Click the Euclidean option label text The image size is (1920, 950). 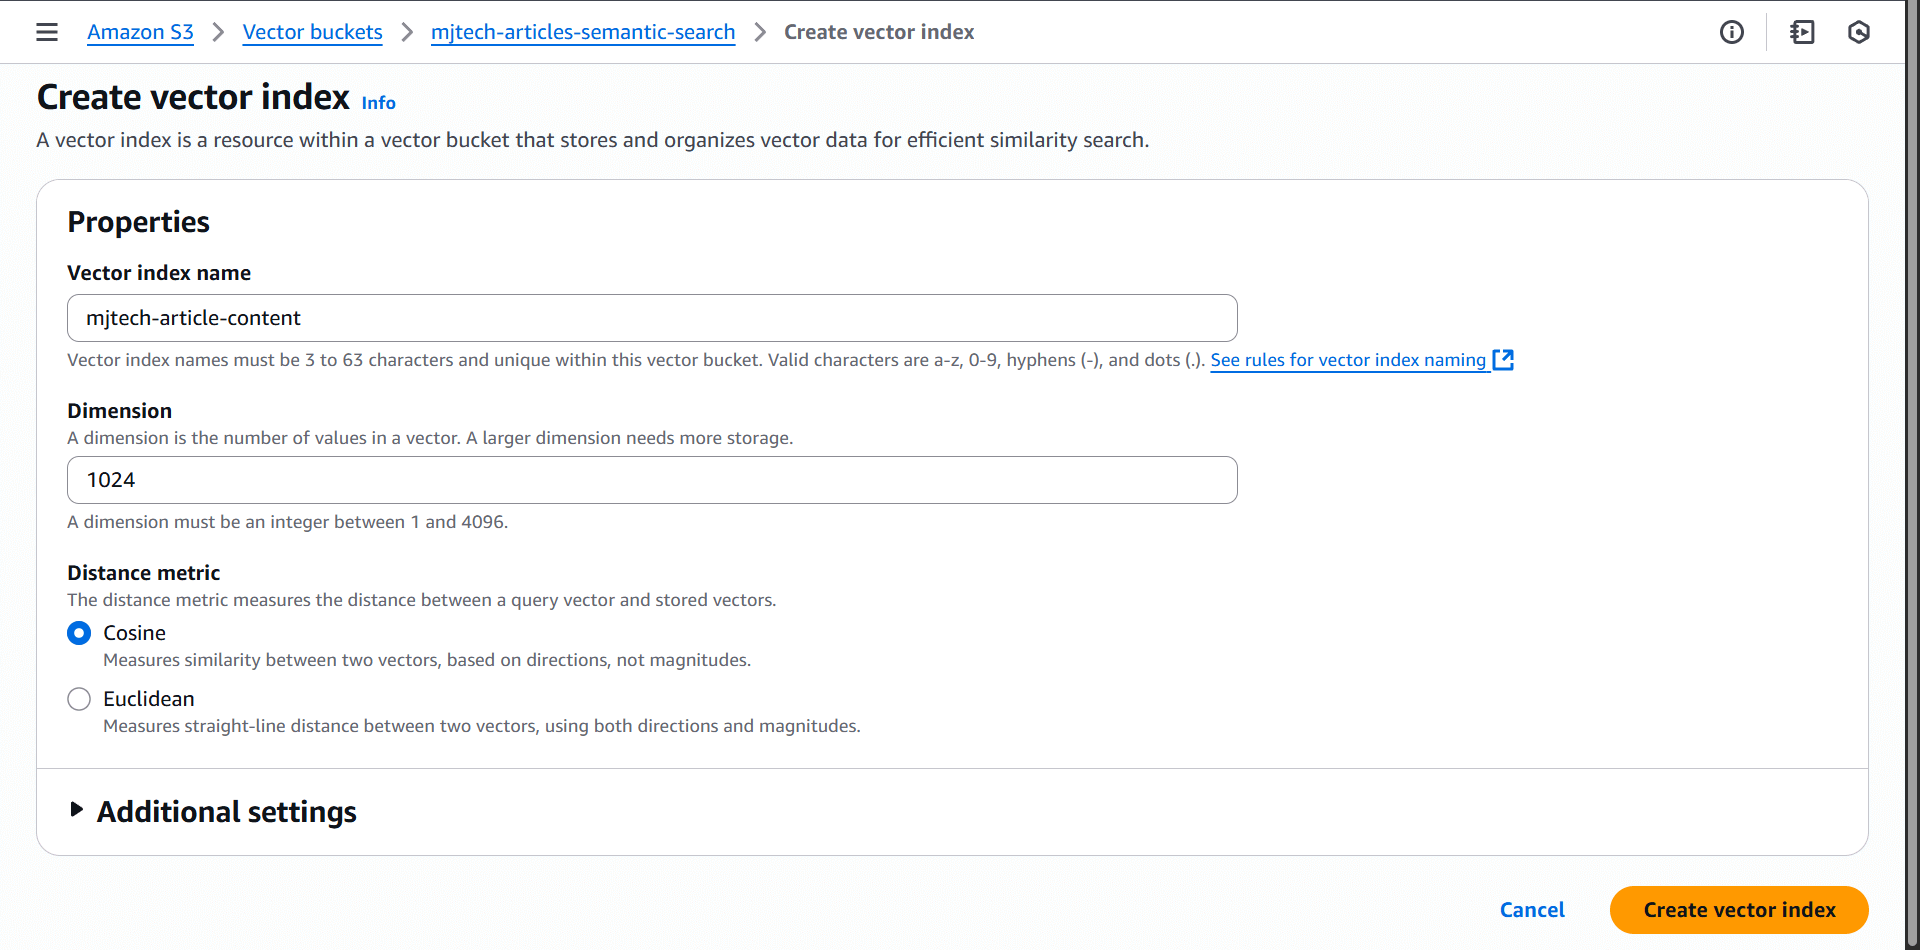point(149,698)
